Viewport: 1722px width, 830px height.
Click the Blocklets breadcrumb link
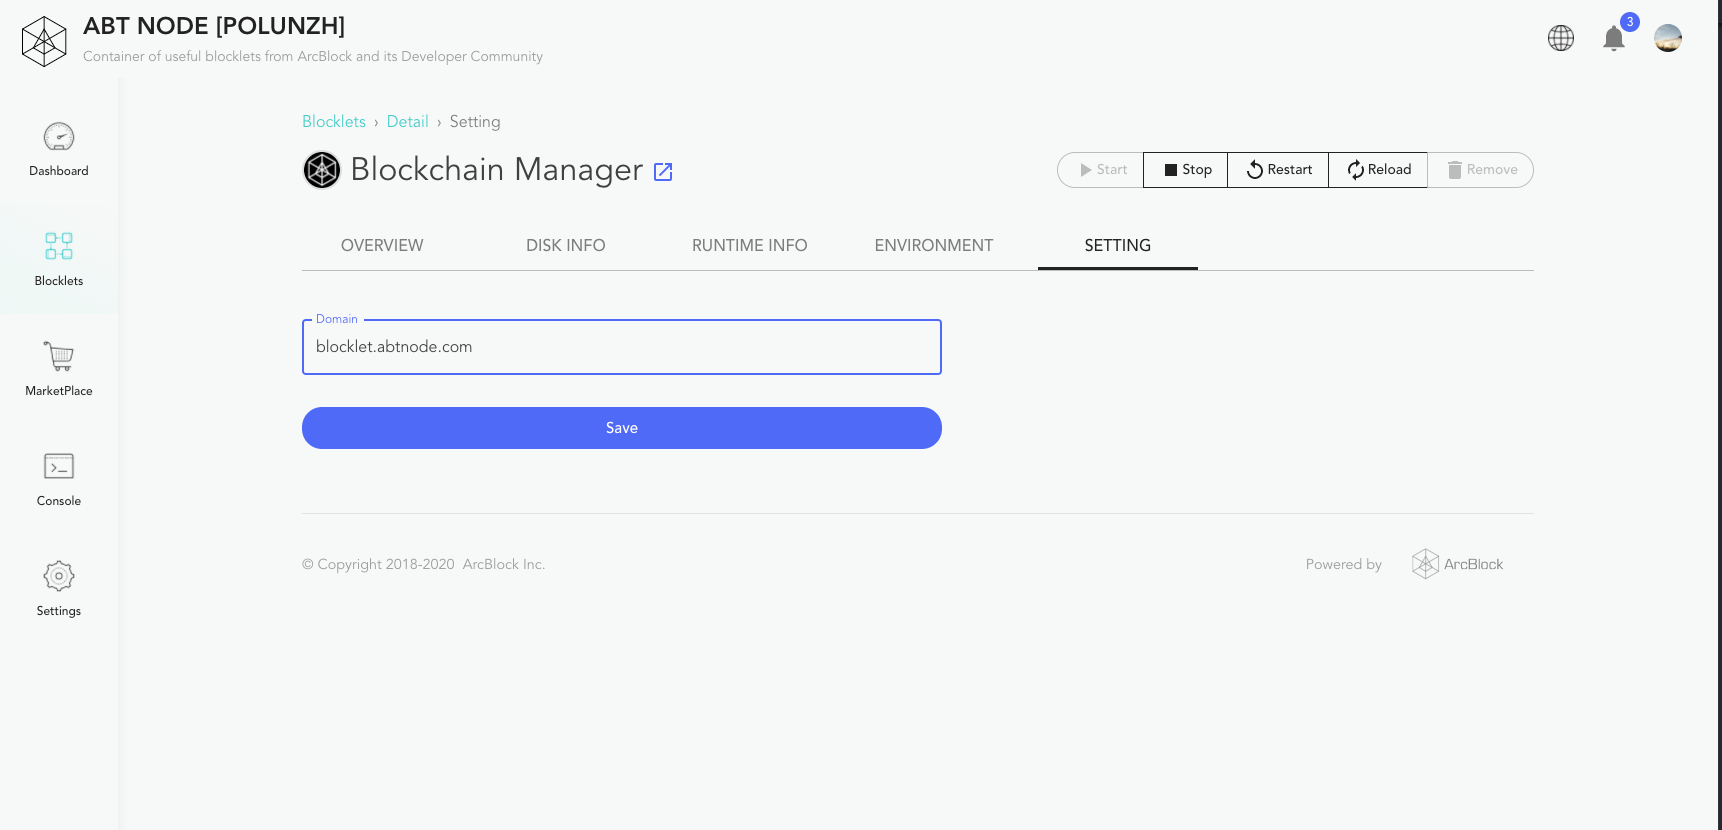334,122
